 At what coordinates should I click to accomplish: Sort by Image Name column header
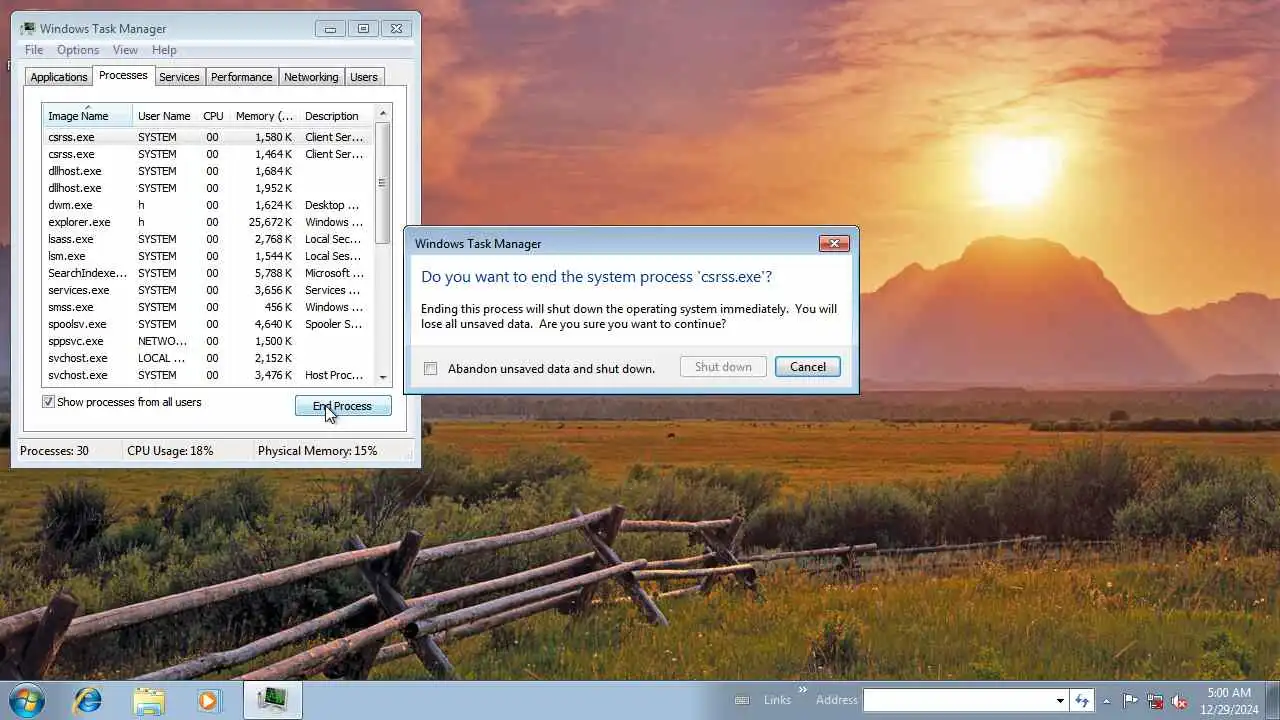[x=87, y=116]
